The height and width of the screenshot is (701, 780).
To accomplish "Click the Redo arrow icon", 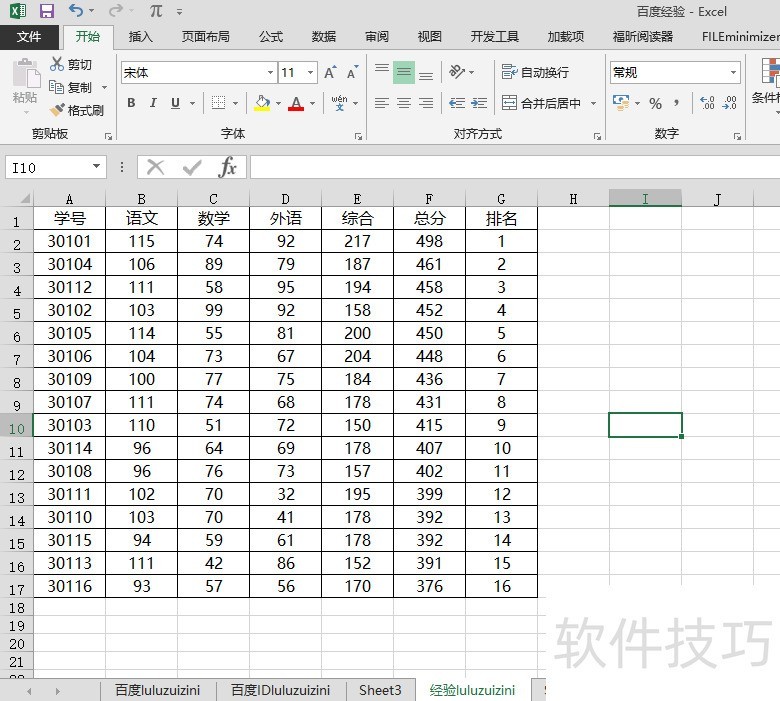I will [115, 10].
